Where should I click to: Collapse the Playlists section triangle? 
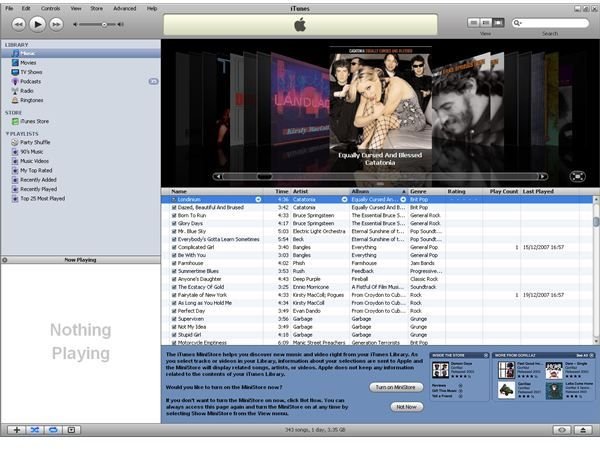7,134
